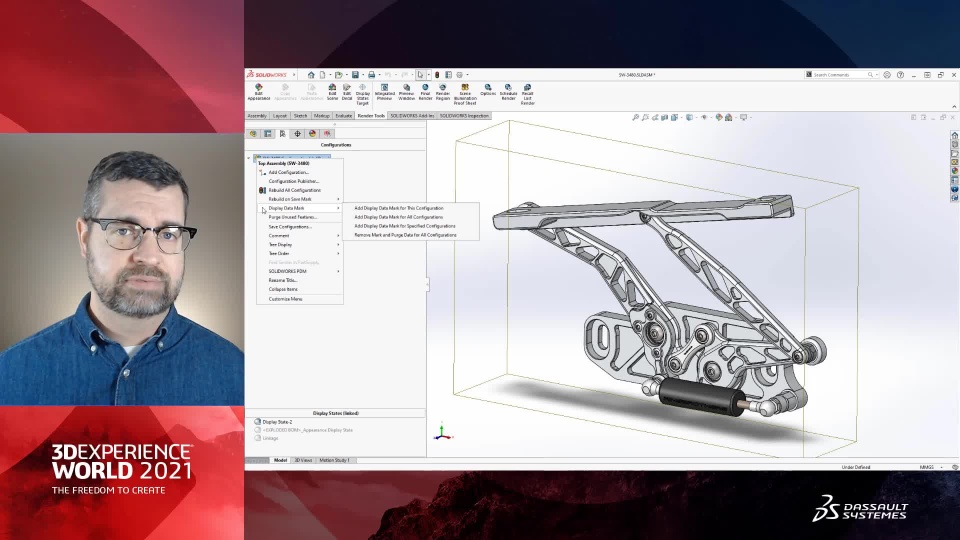Viewport: 960px width, 540px height.
Task: Choose Purge Unused Features from the menu
Action: coord(299,217)
